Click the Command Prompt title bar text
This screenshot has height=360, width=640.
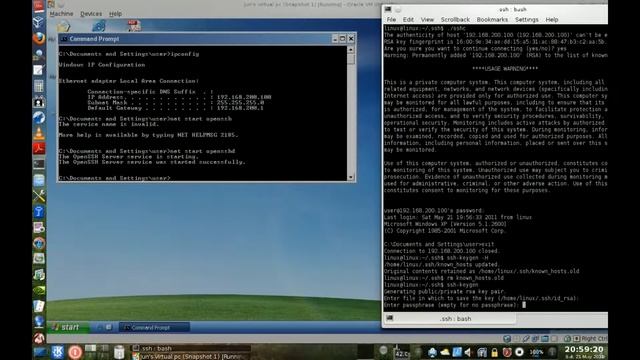(94, 39)
